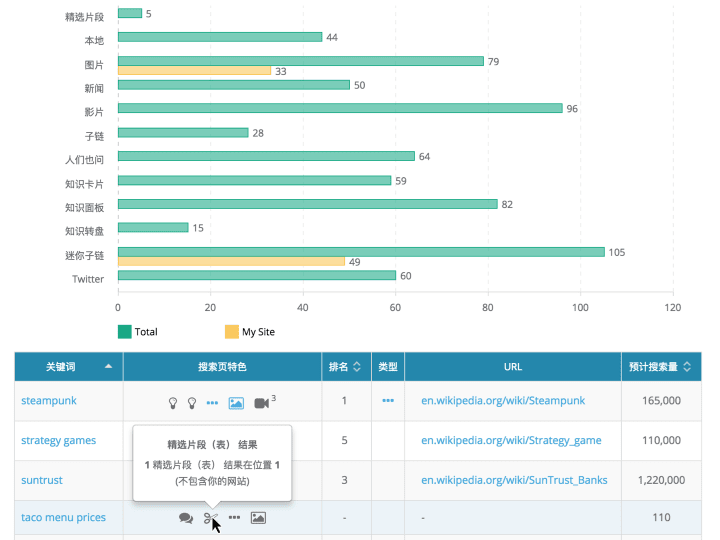The width and height of the screenshot is (720, 540).
Task: Click speech bubbles icon in taco menu prices row
Action: [x=186, y=518]
